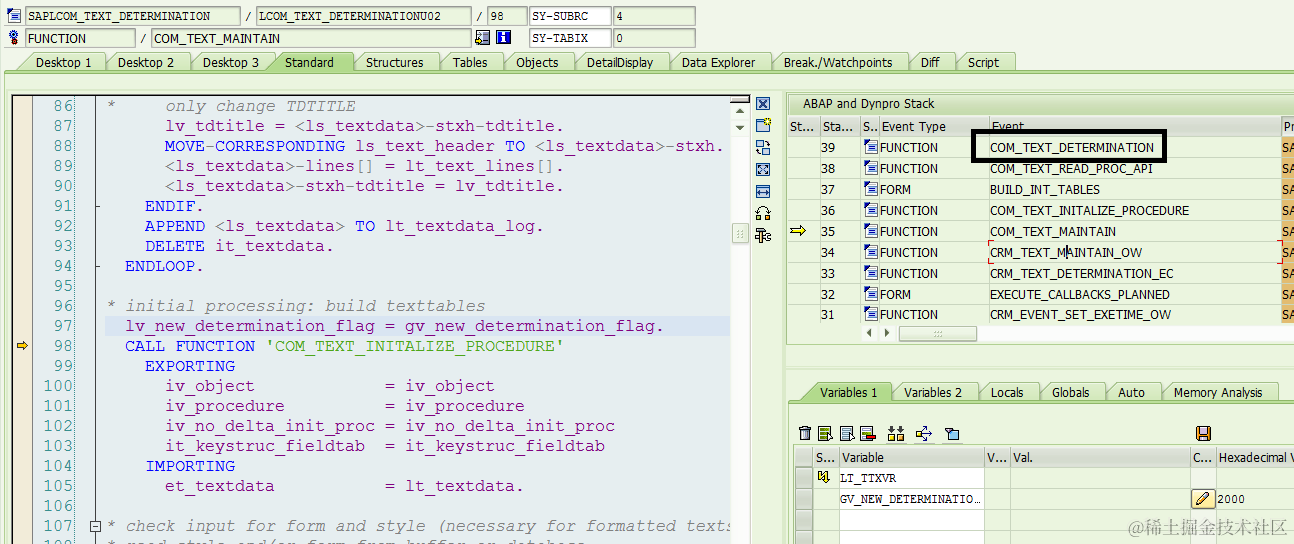Image resolution: width=1294 pixels, height=544 pixels.
Task: Select stack entry COM_TEXT_READ_PROC_API
Action: click(1071, 168)
